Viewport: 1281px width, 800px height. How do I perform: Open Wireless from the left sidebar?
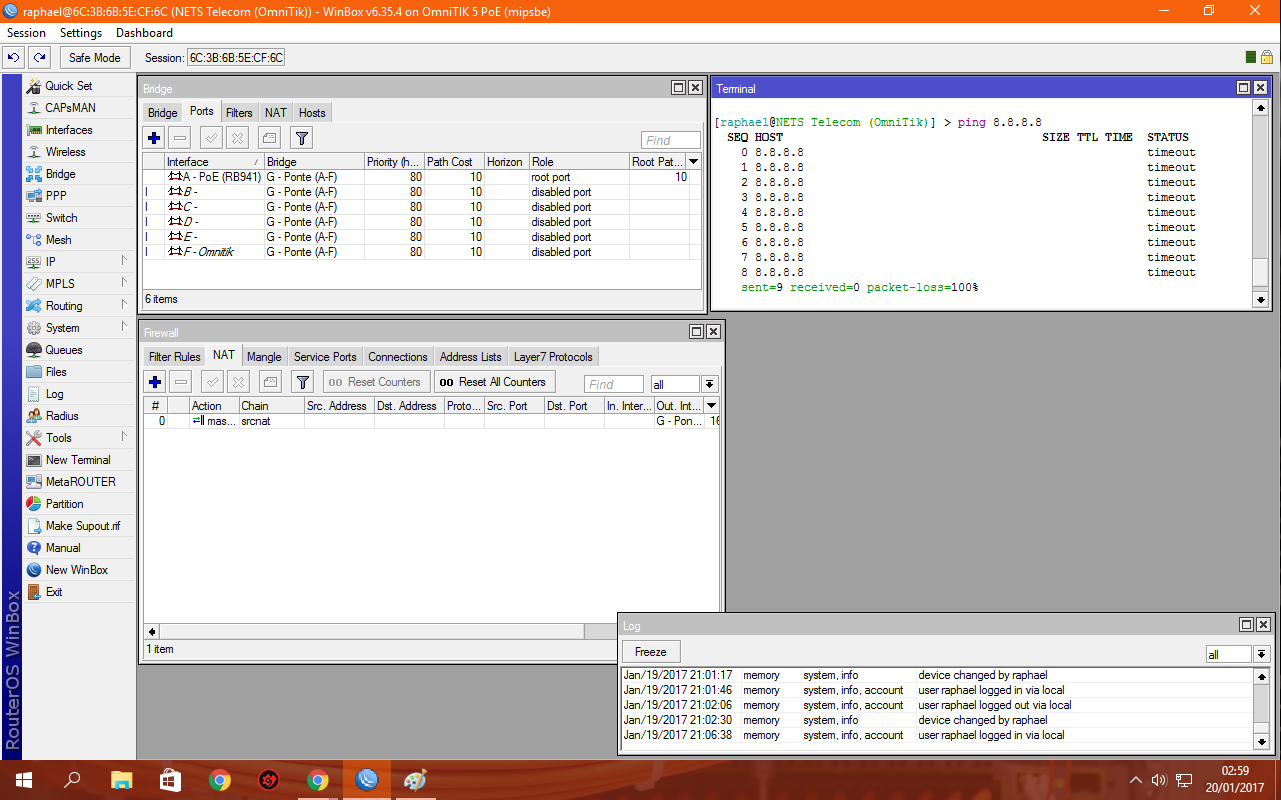tap(65, 152)
